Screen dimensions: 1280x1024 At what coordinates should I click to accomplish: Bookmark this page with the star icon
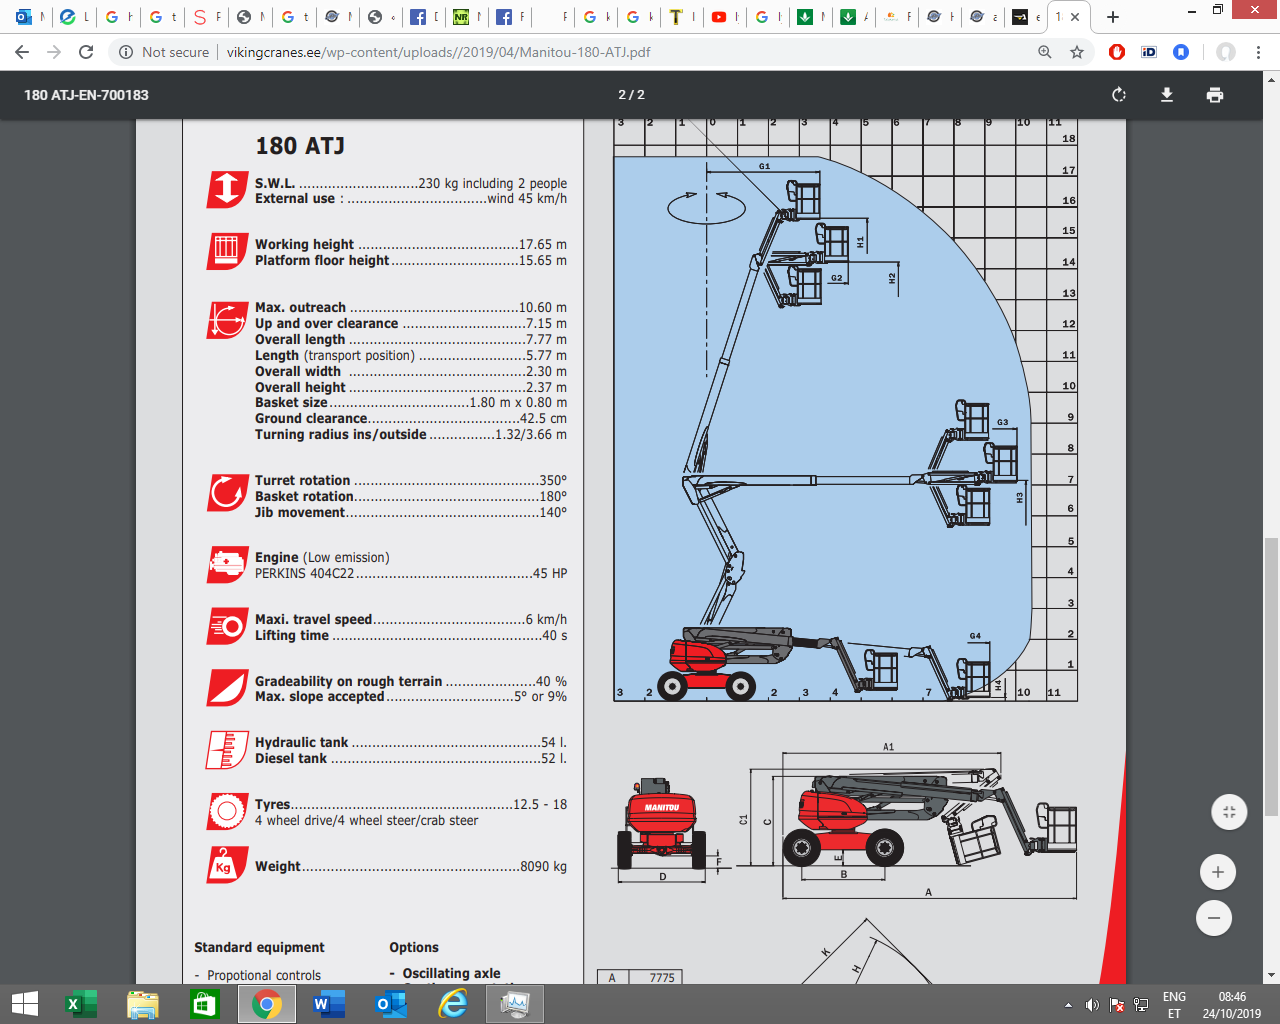click(x=1077, y=52)
